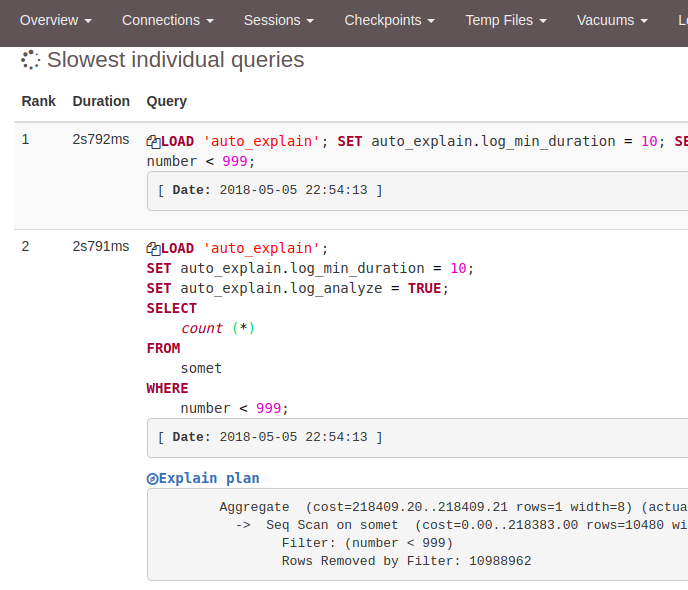
Task: Click the Rank column header
Action: [39, 101]
